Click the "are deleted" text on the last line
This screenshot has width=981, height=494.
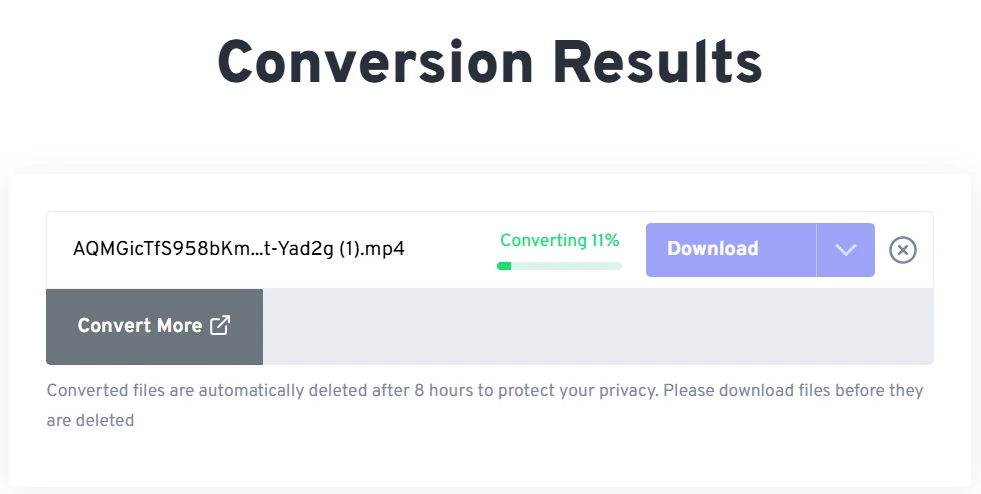pyautogui.click(x=90, y=420)
